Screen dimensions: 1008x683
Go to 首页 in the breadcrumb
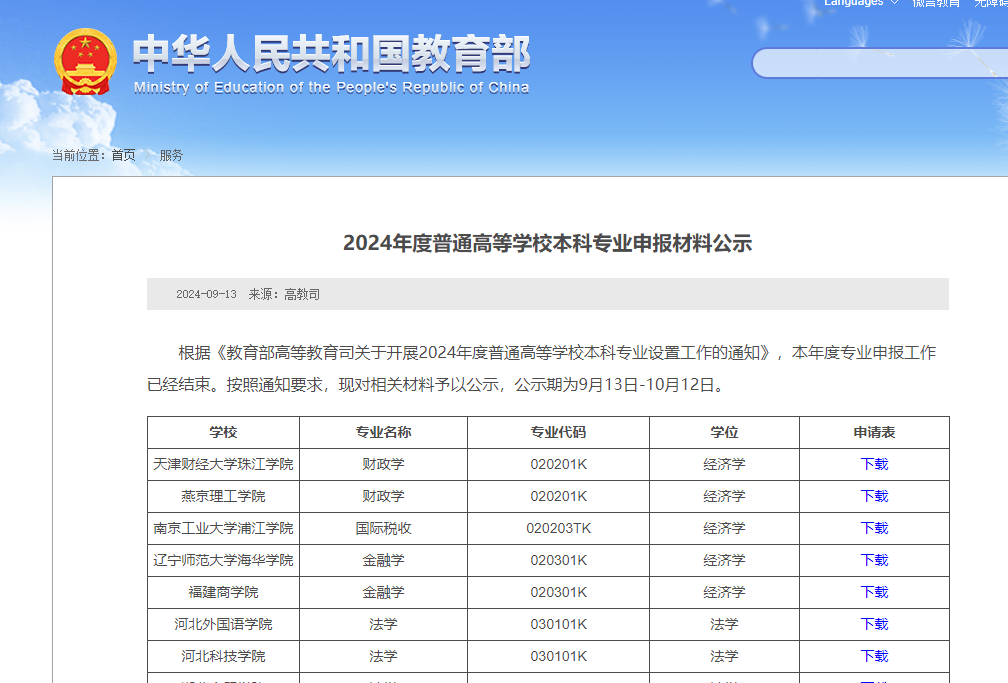(123, 155)
